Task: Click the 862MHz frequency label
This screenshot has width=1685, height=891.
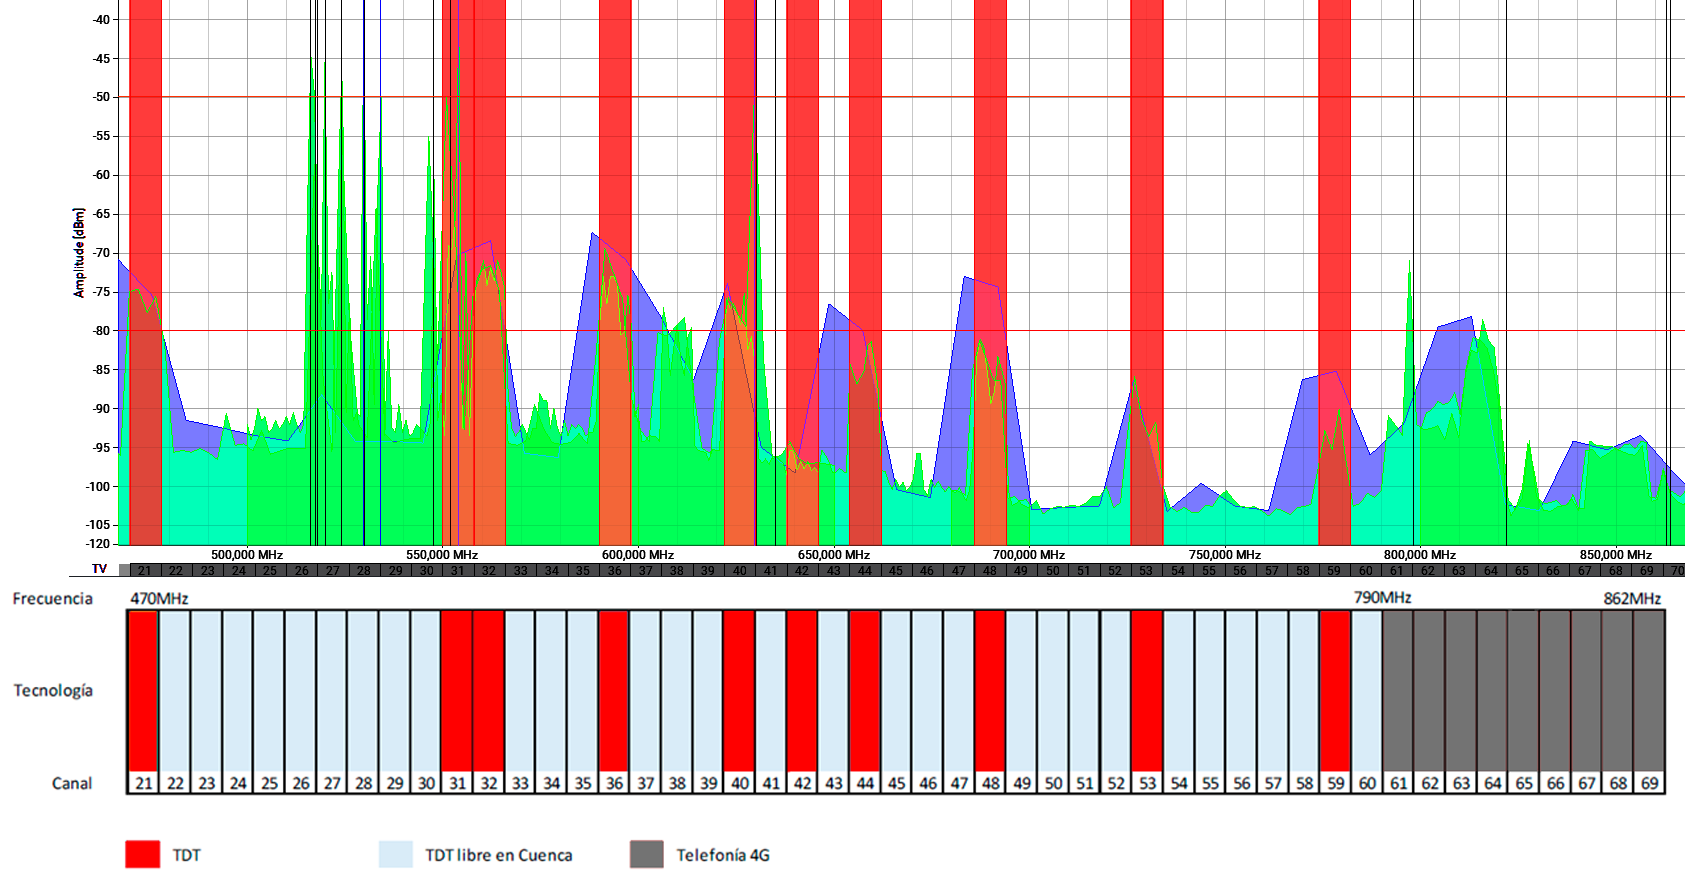Action: point(1632,599)
